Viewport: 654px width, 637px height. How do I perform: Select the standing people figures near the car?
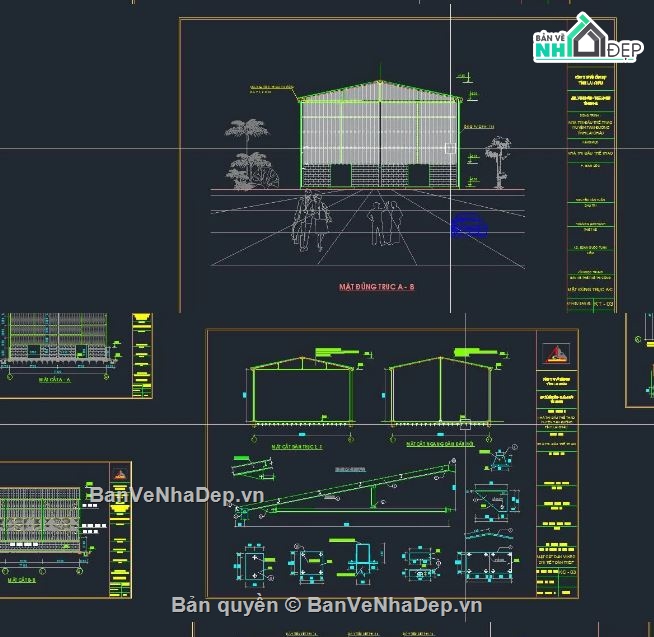[x=385, y=222]
